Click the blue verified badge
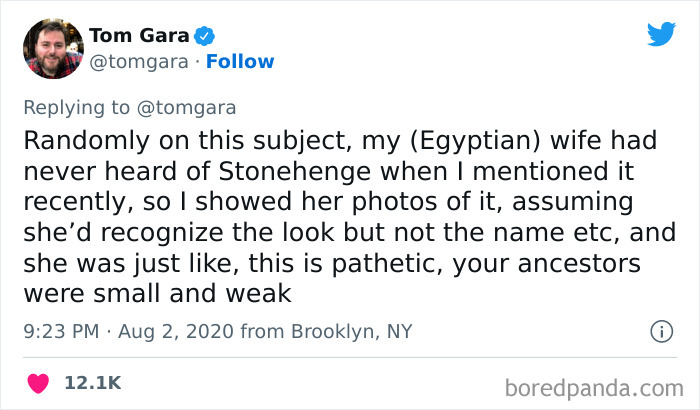The height and width of the screenshot is (410, 700). point(204,36)
